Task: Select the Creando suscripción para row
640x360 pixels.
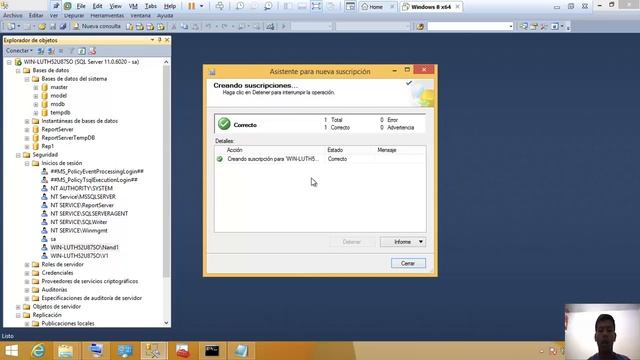Action: click(320, 159)
